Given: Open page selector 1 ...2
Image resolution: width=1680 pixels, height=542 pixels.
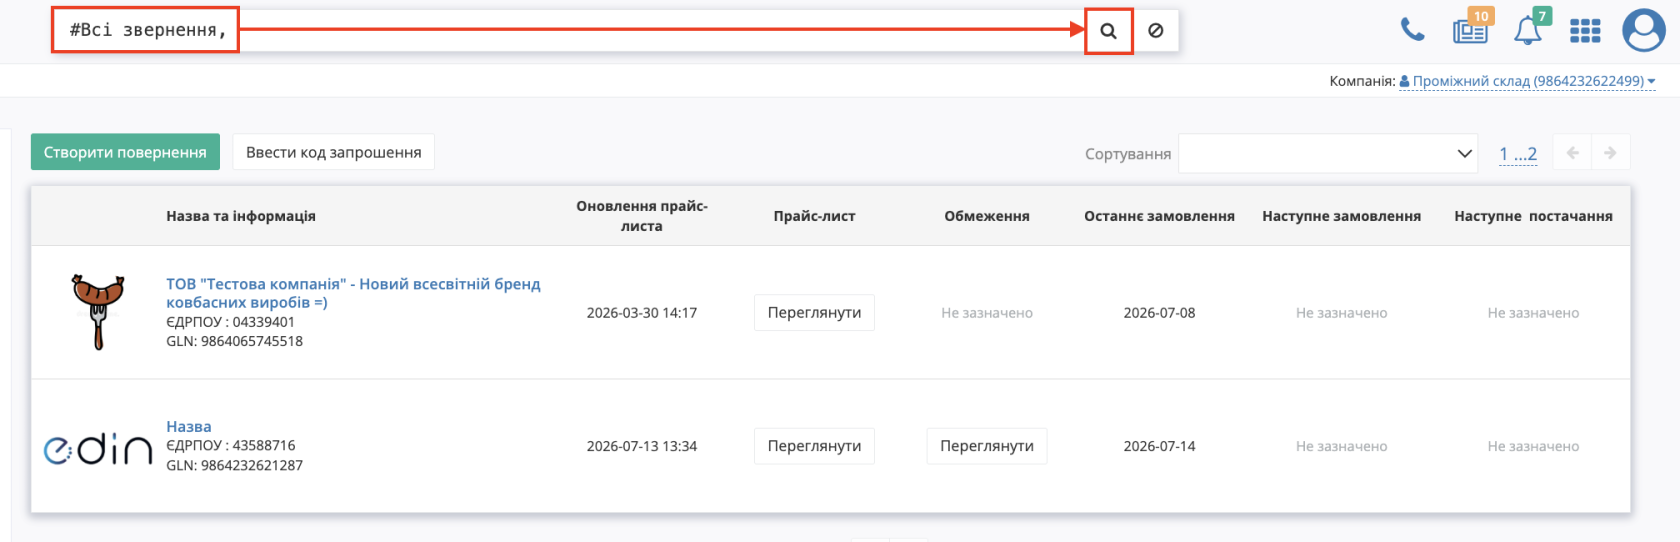Looking at the screenshot, I should 1518,153.
